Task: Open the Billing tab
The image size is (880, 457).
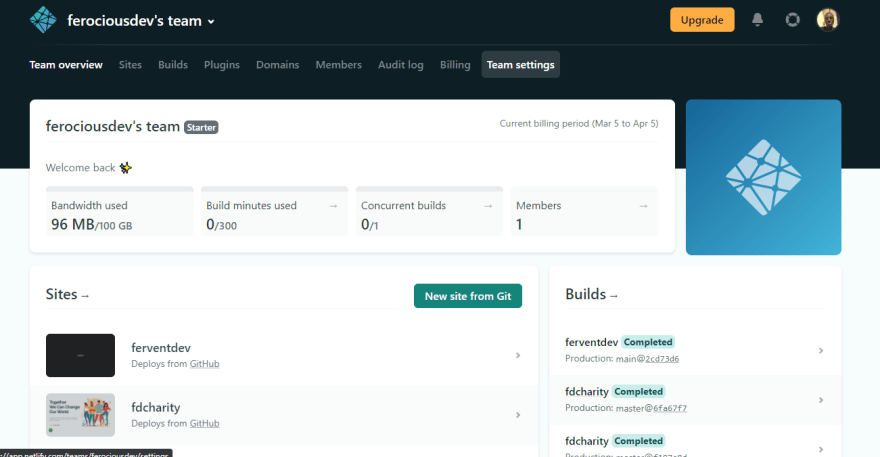Action: [455, 65]
